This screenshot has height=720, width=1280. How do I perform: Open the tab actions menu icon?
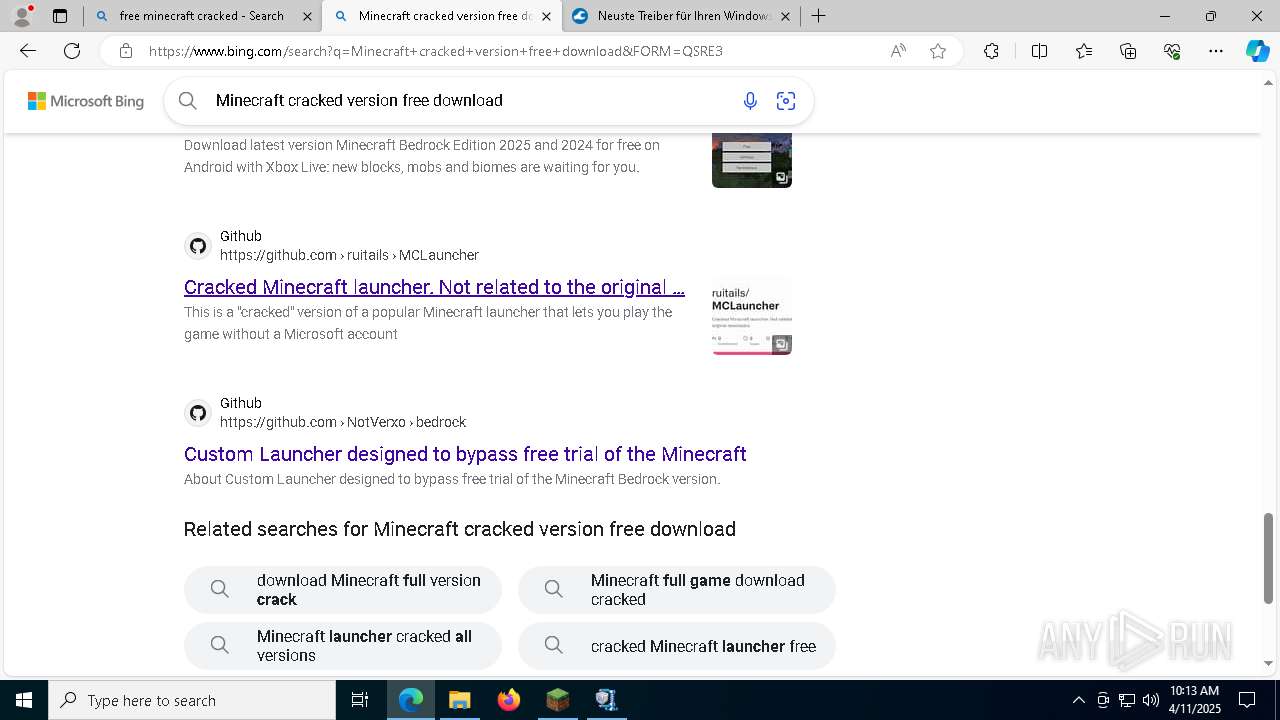click(60, 16)
